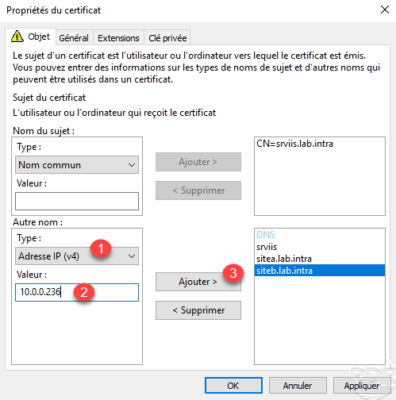Confirm with the OK button
Screen dimensions: 396x400
[x=233, y=386]
